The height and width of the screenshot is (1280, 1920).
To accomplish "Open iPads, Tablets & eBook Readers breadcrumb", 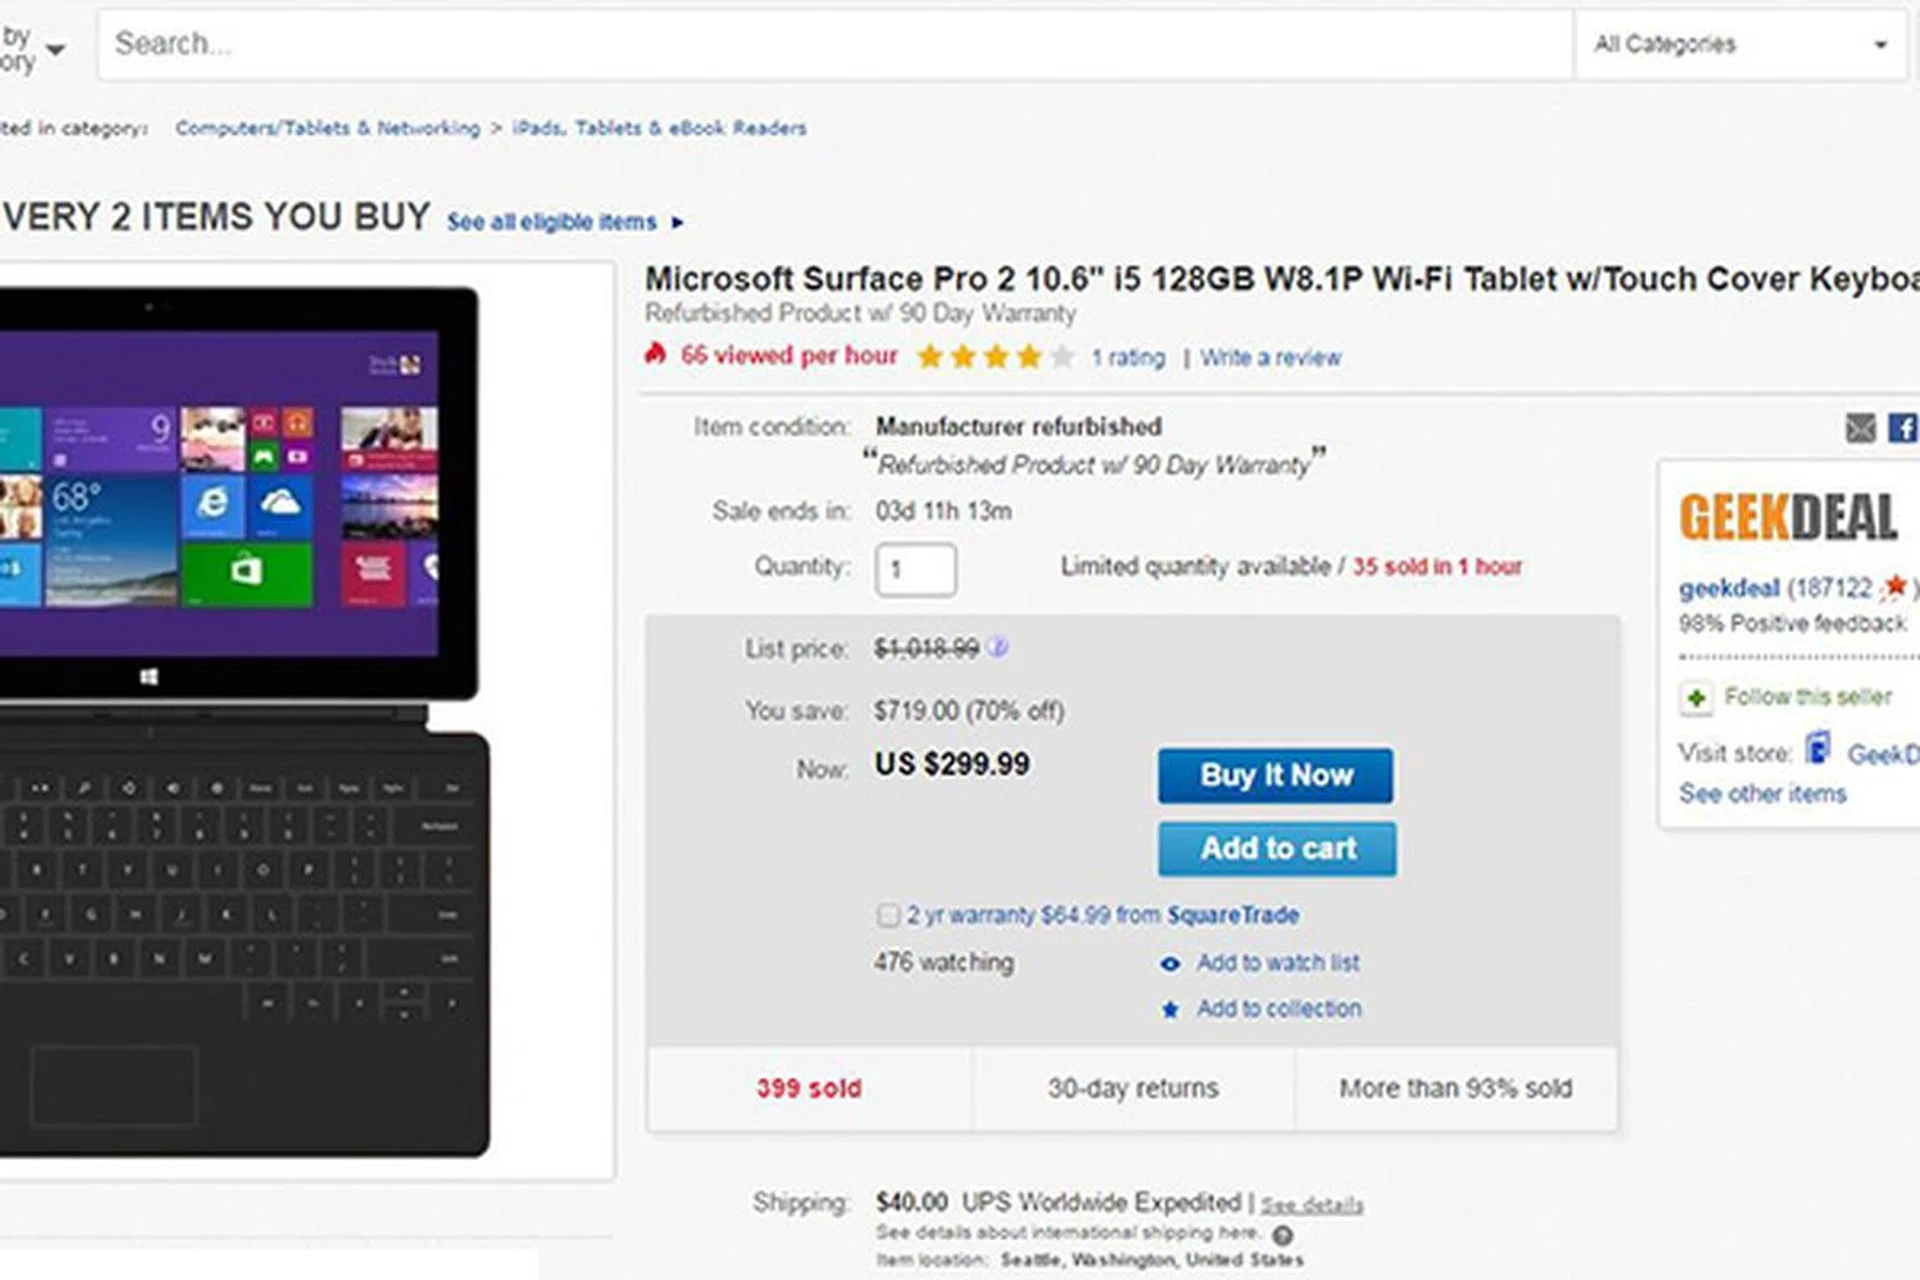I will point(659,128).
